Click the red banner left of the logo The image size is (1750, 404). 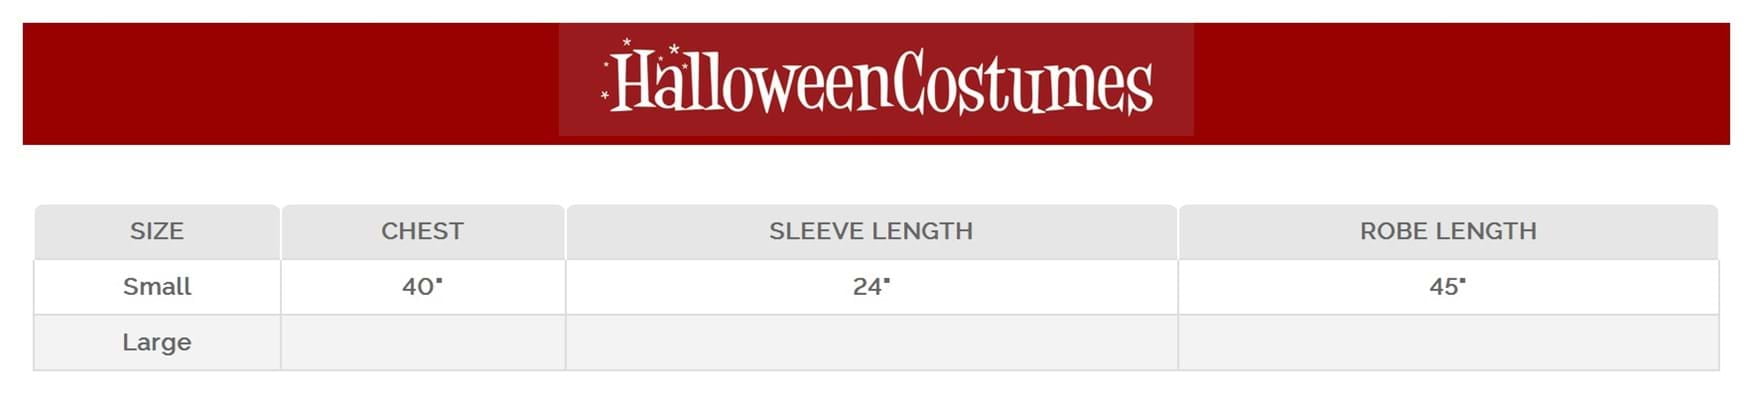290,84
